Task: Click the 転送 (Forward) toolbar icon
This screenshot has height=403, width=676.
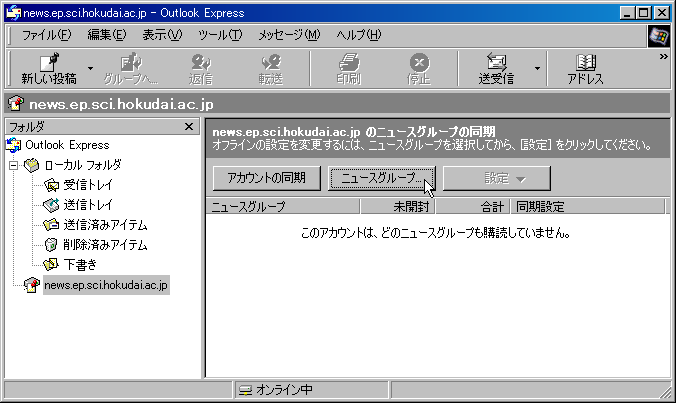Action: [271, 69]
